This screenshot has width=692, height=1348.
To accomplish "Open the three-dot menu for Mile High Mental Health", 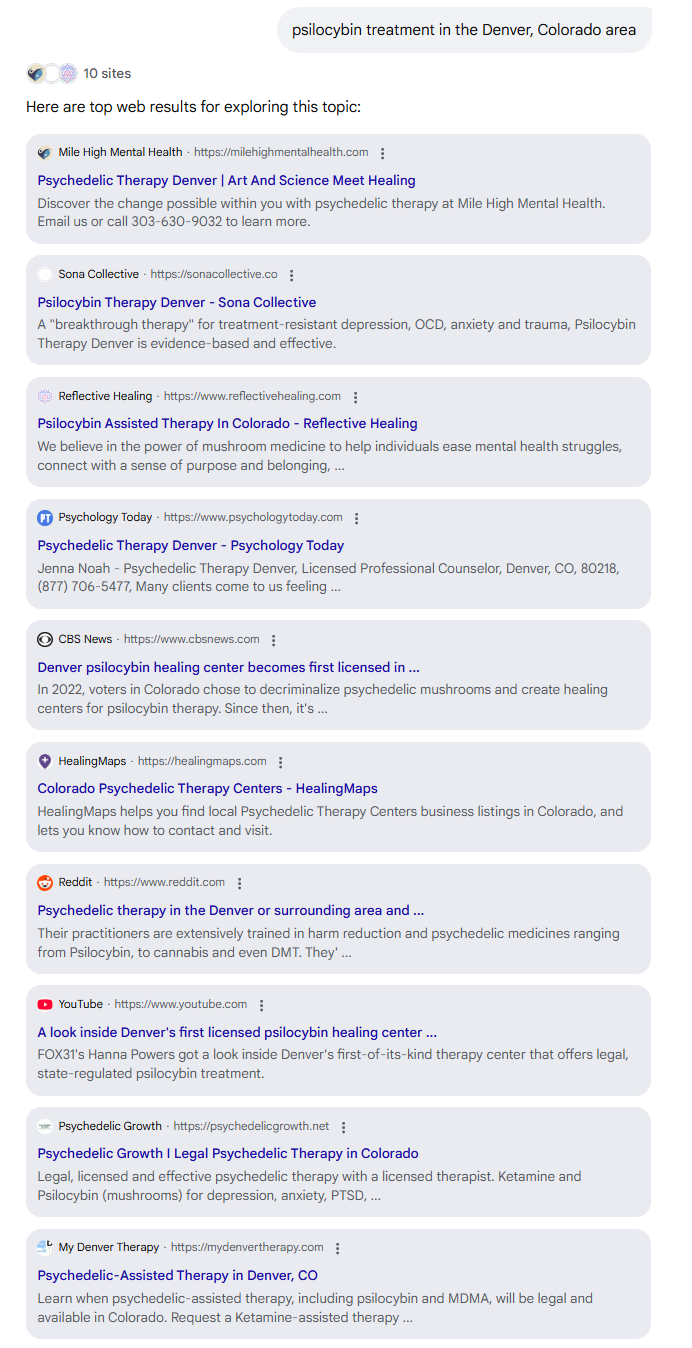I will [383, 153].
